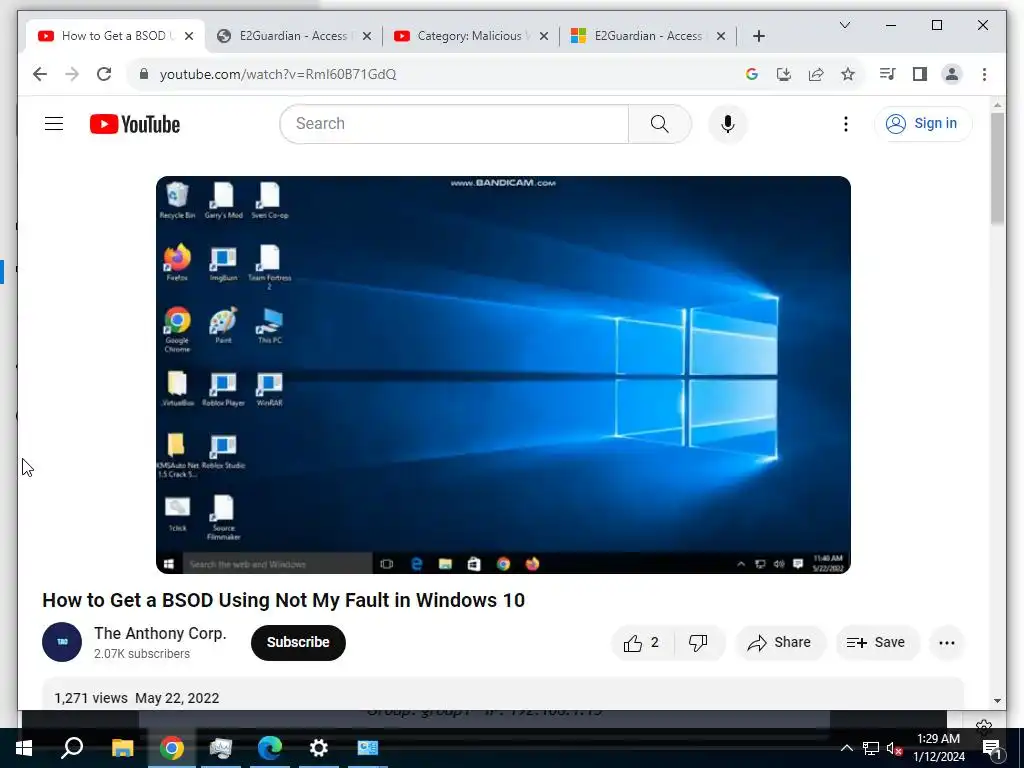Screen dimensions: 1024x768
Task: Open the Chrome profile avatar
Action: [x=952, y=74]
